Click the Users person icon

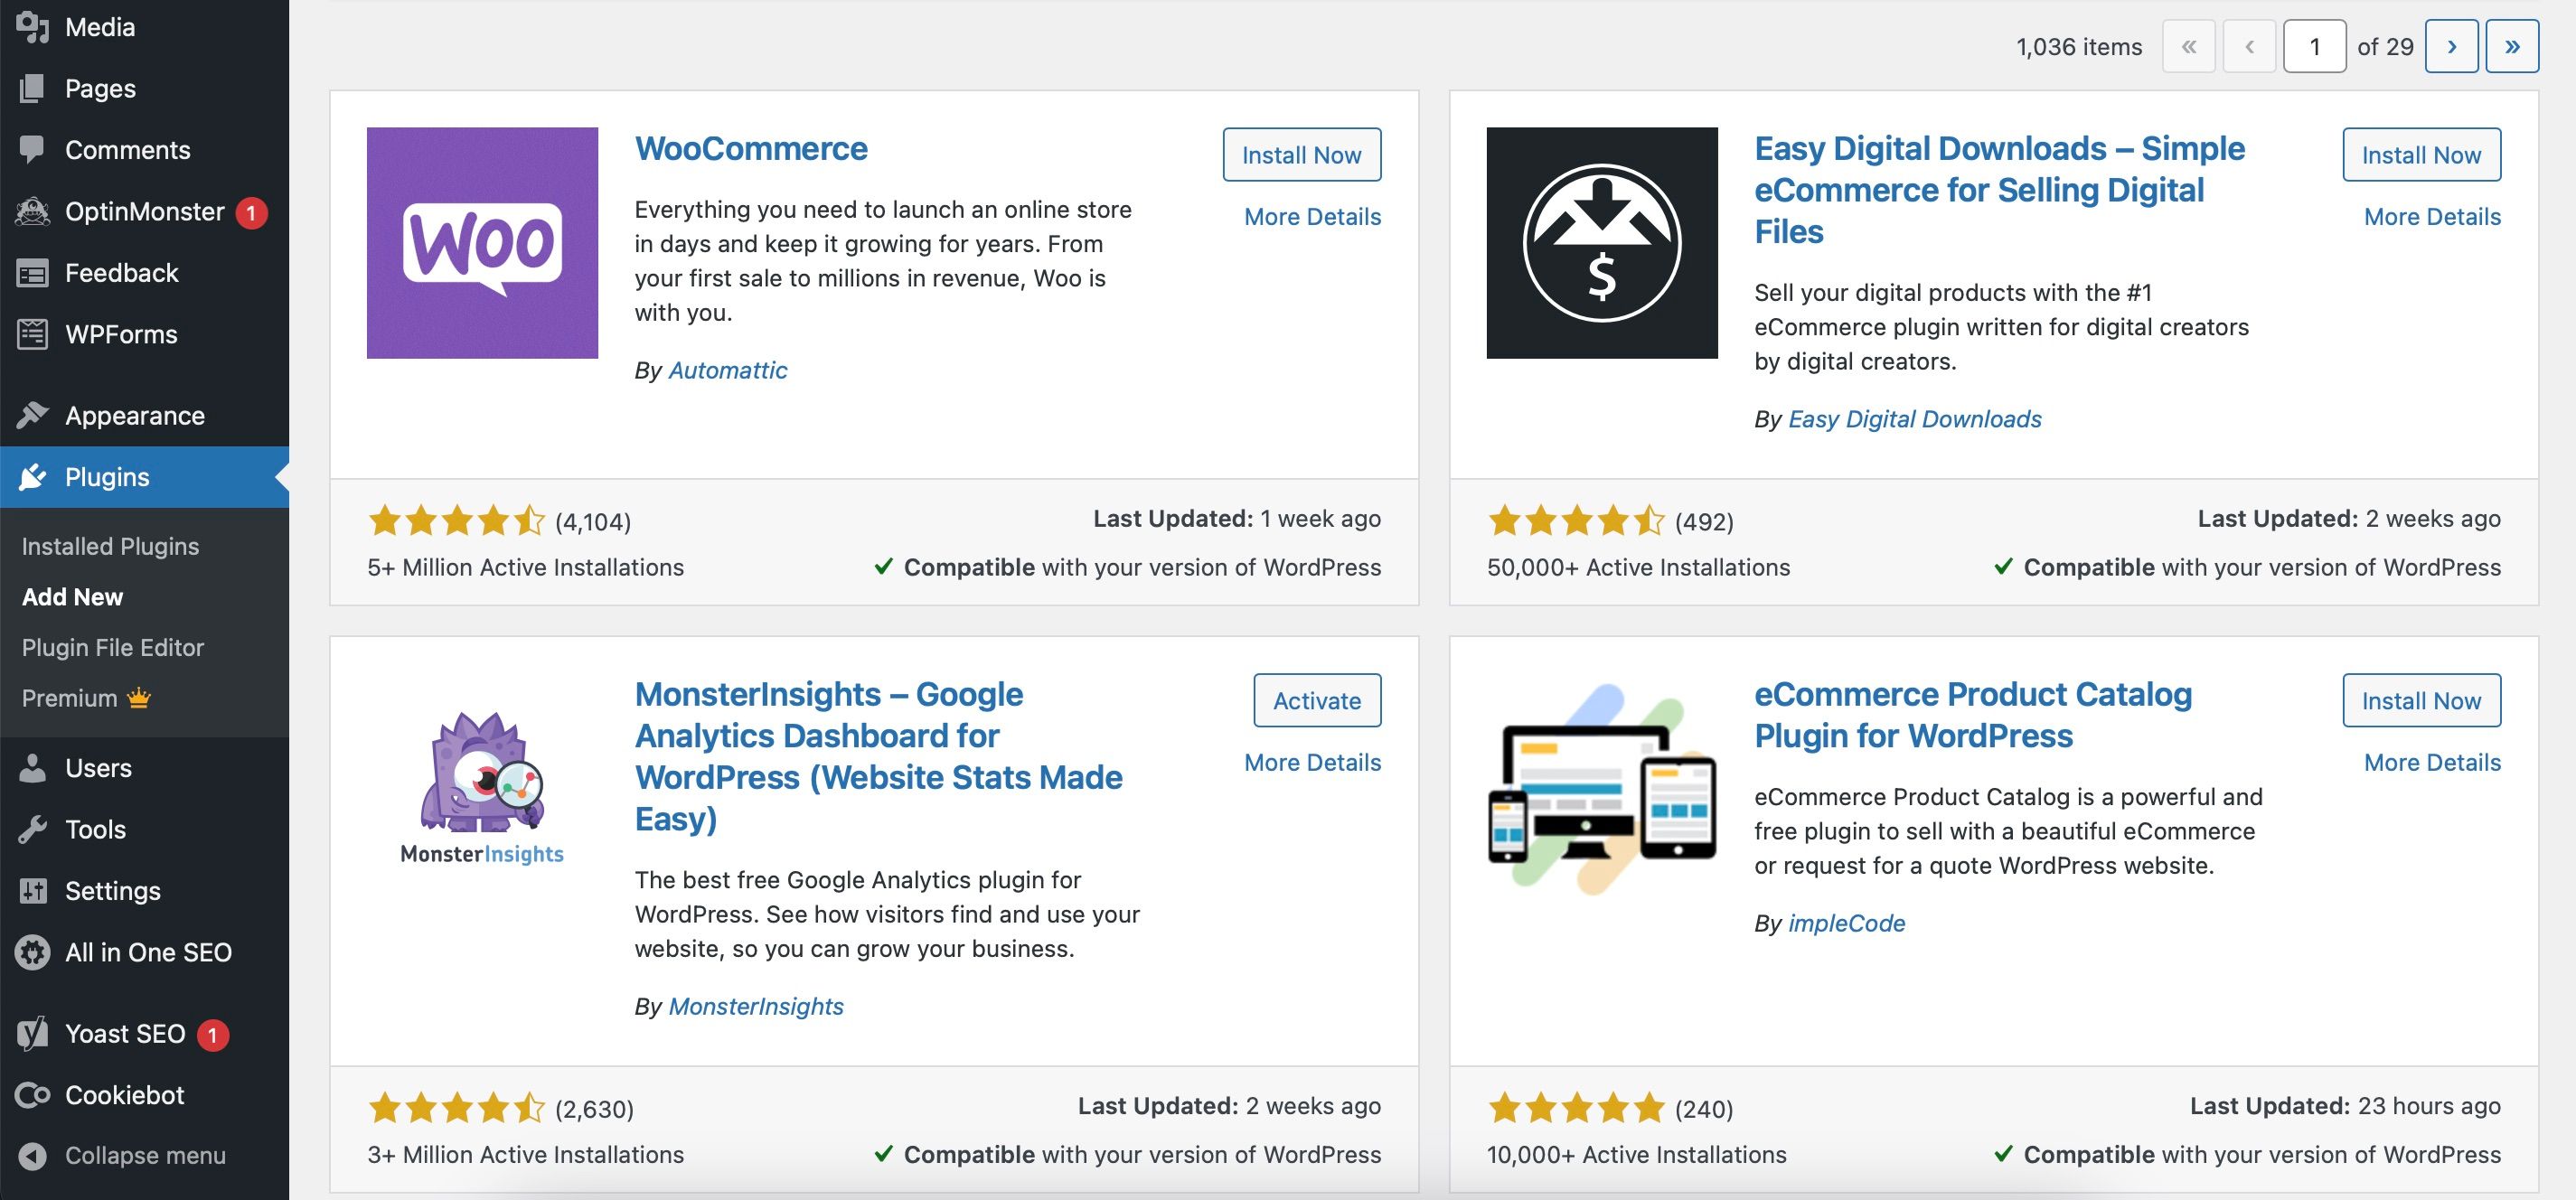(x=32, y=768)
